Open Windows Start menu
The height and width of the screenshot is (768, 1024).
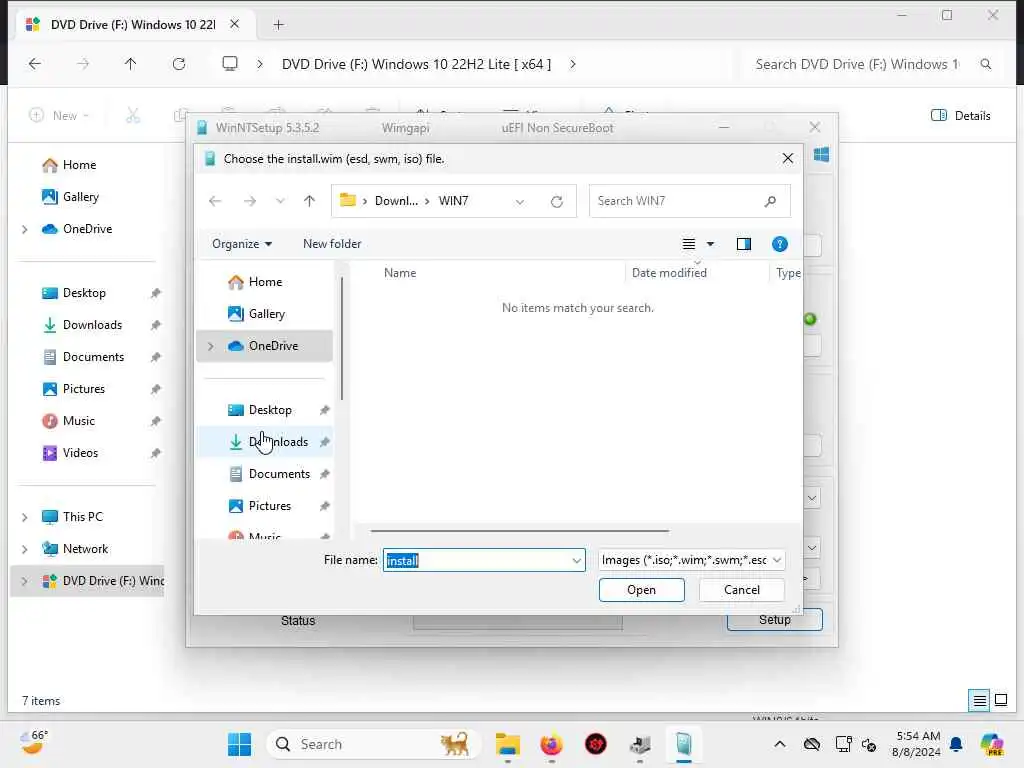tap(240, 744)
